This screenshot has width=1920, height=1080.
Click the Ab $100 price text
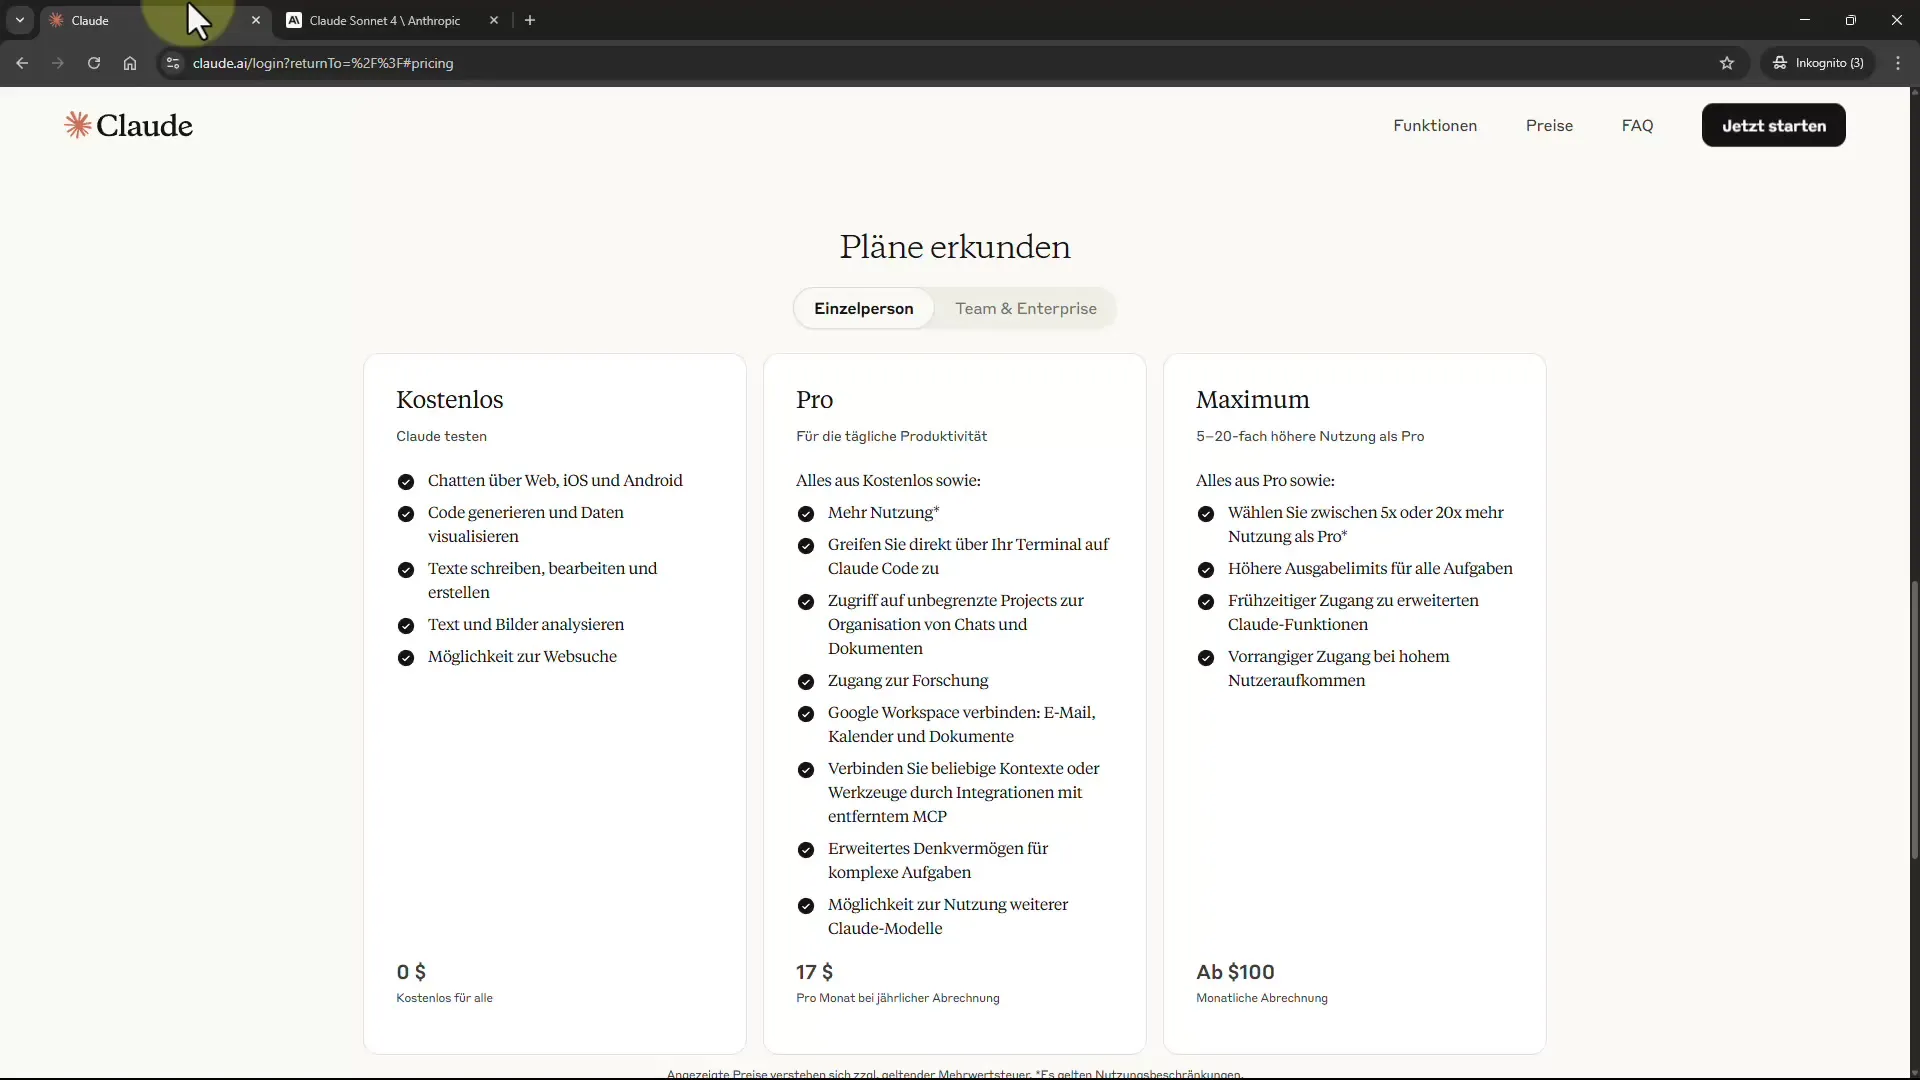point(1235,972)
